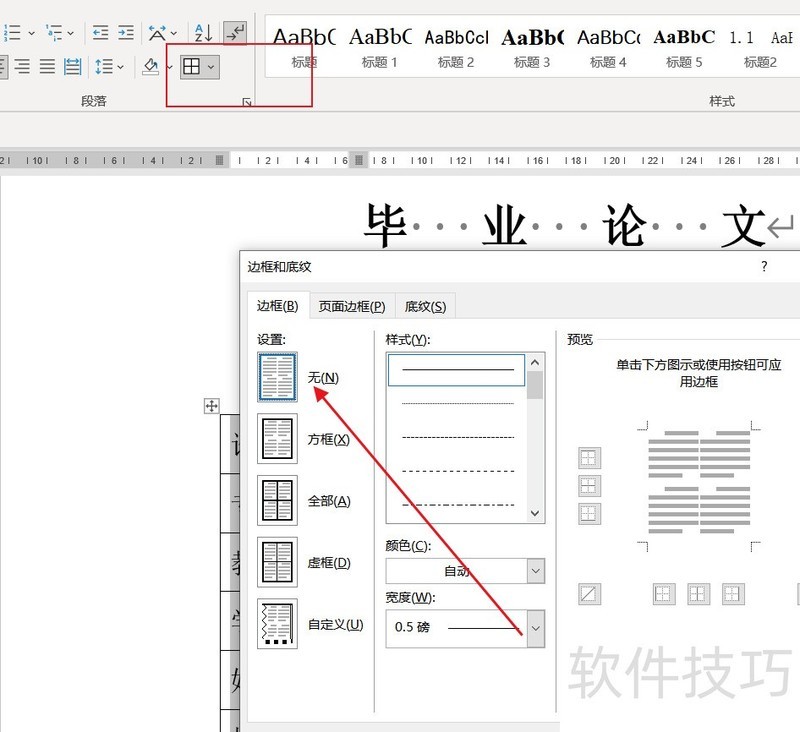Image resolution: width=800 pixels, height=732 pixels.
Task: Expand the 宽度 width dropdown
Action: coord(535,627)
